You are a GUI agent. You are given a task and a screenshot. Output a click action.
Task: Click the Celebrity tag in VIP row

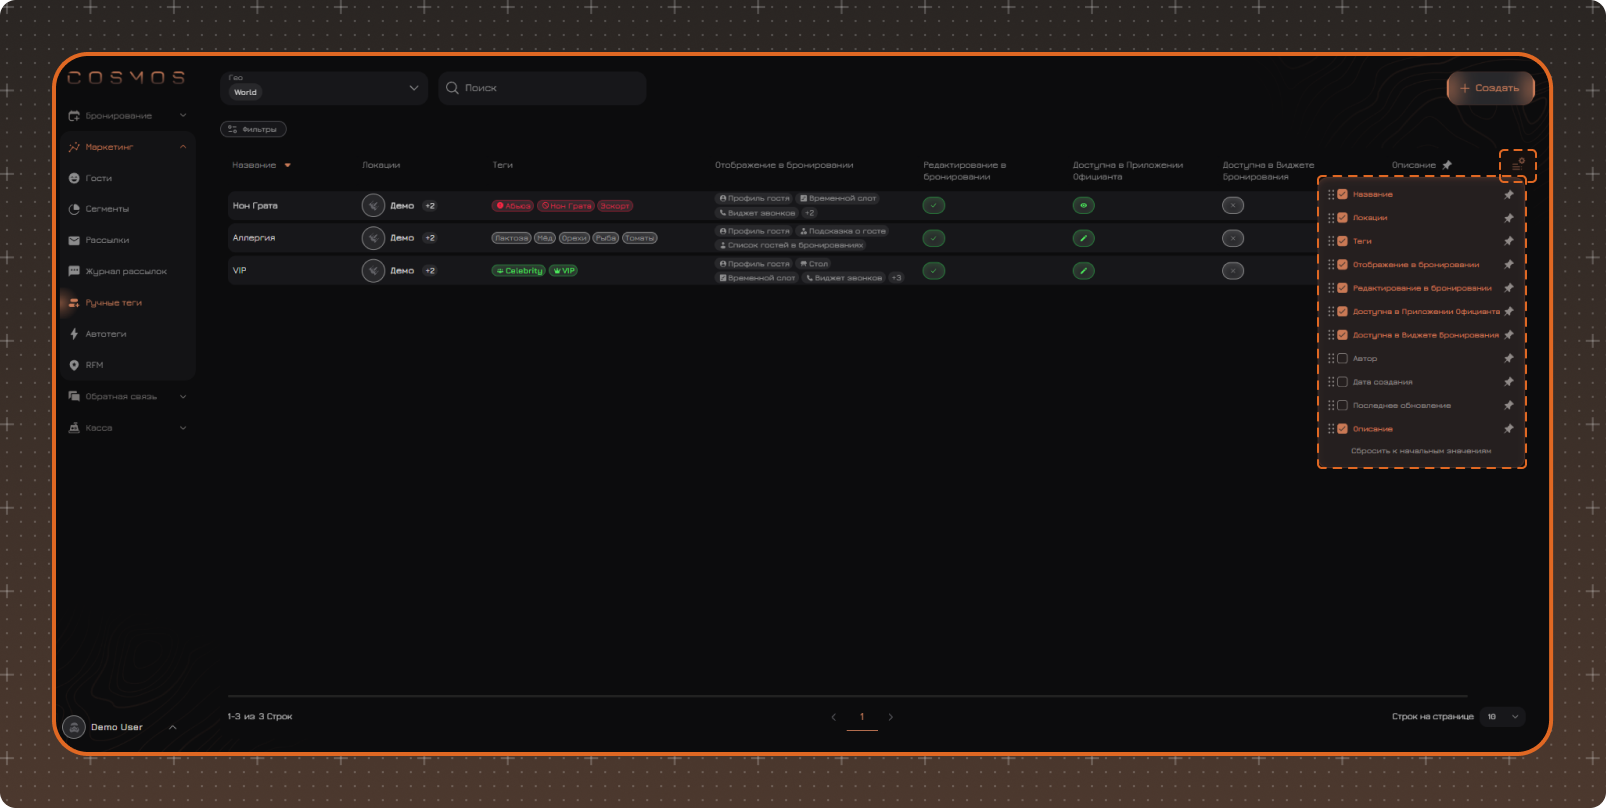coord(519,271)
